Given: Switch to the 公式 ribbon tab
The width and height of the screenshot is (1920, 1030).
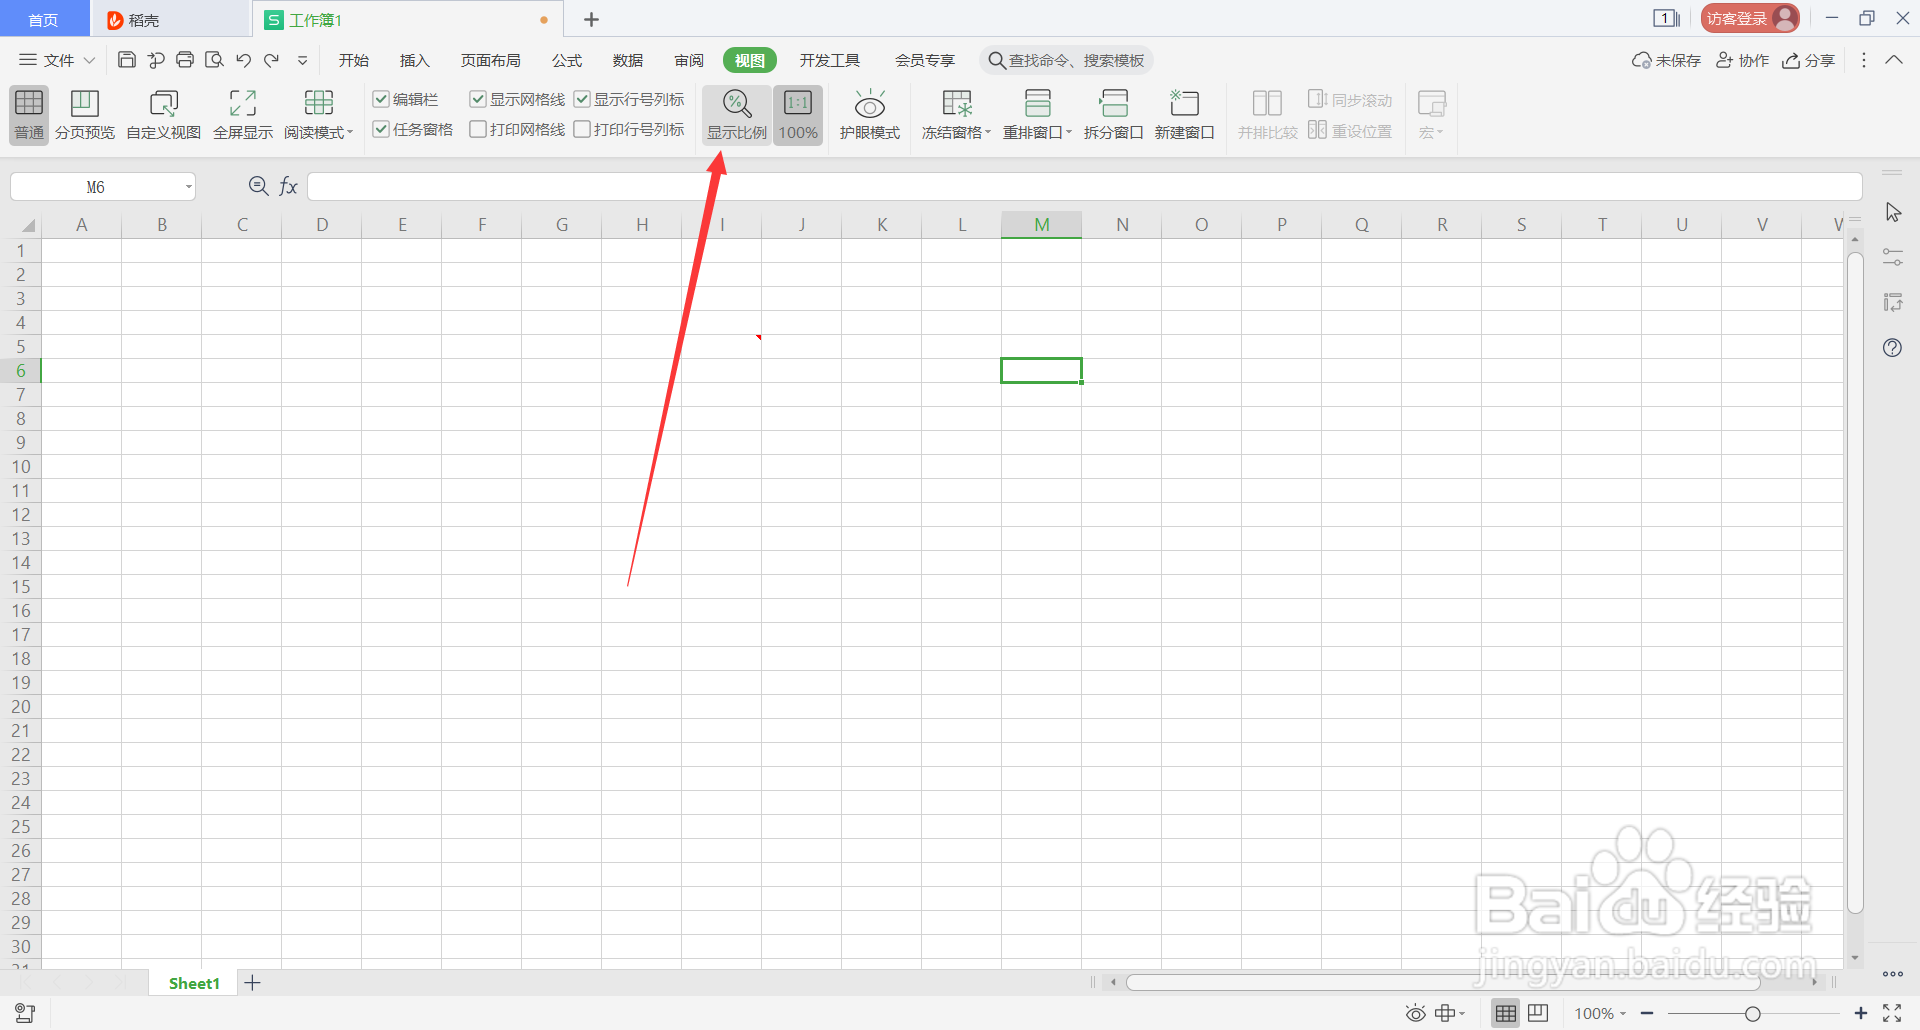Looking at the screenshot, I should (x=567, y=60).
